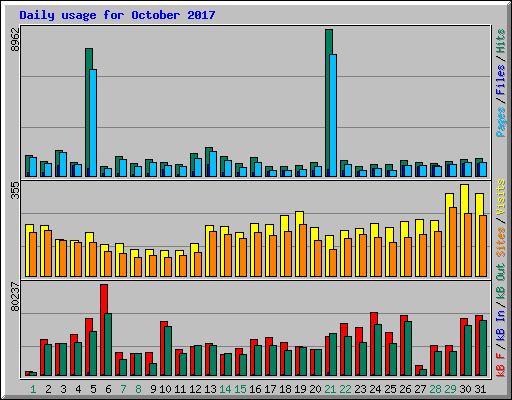Viewport: 512px width, 400px height.
Task: Click day label 1 on the x-axis
Action: click(33, 389)
